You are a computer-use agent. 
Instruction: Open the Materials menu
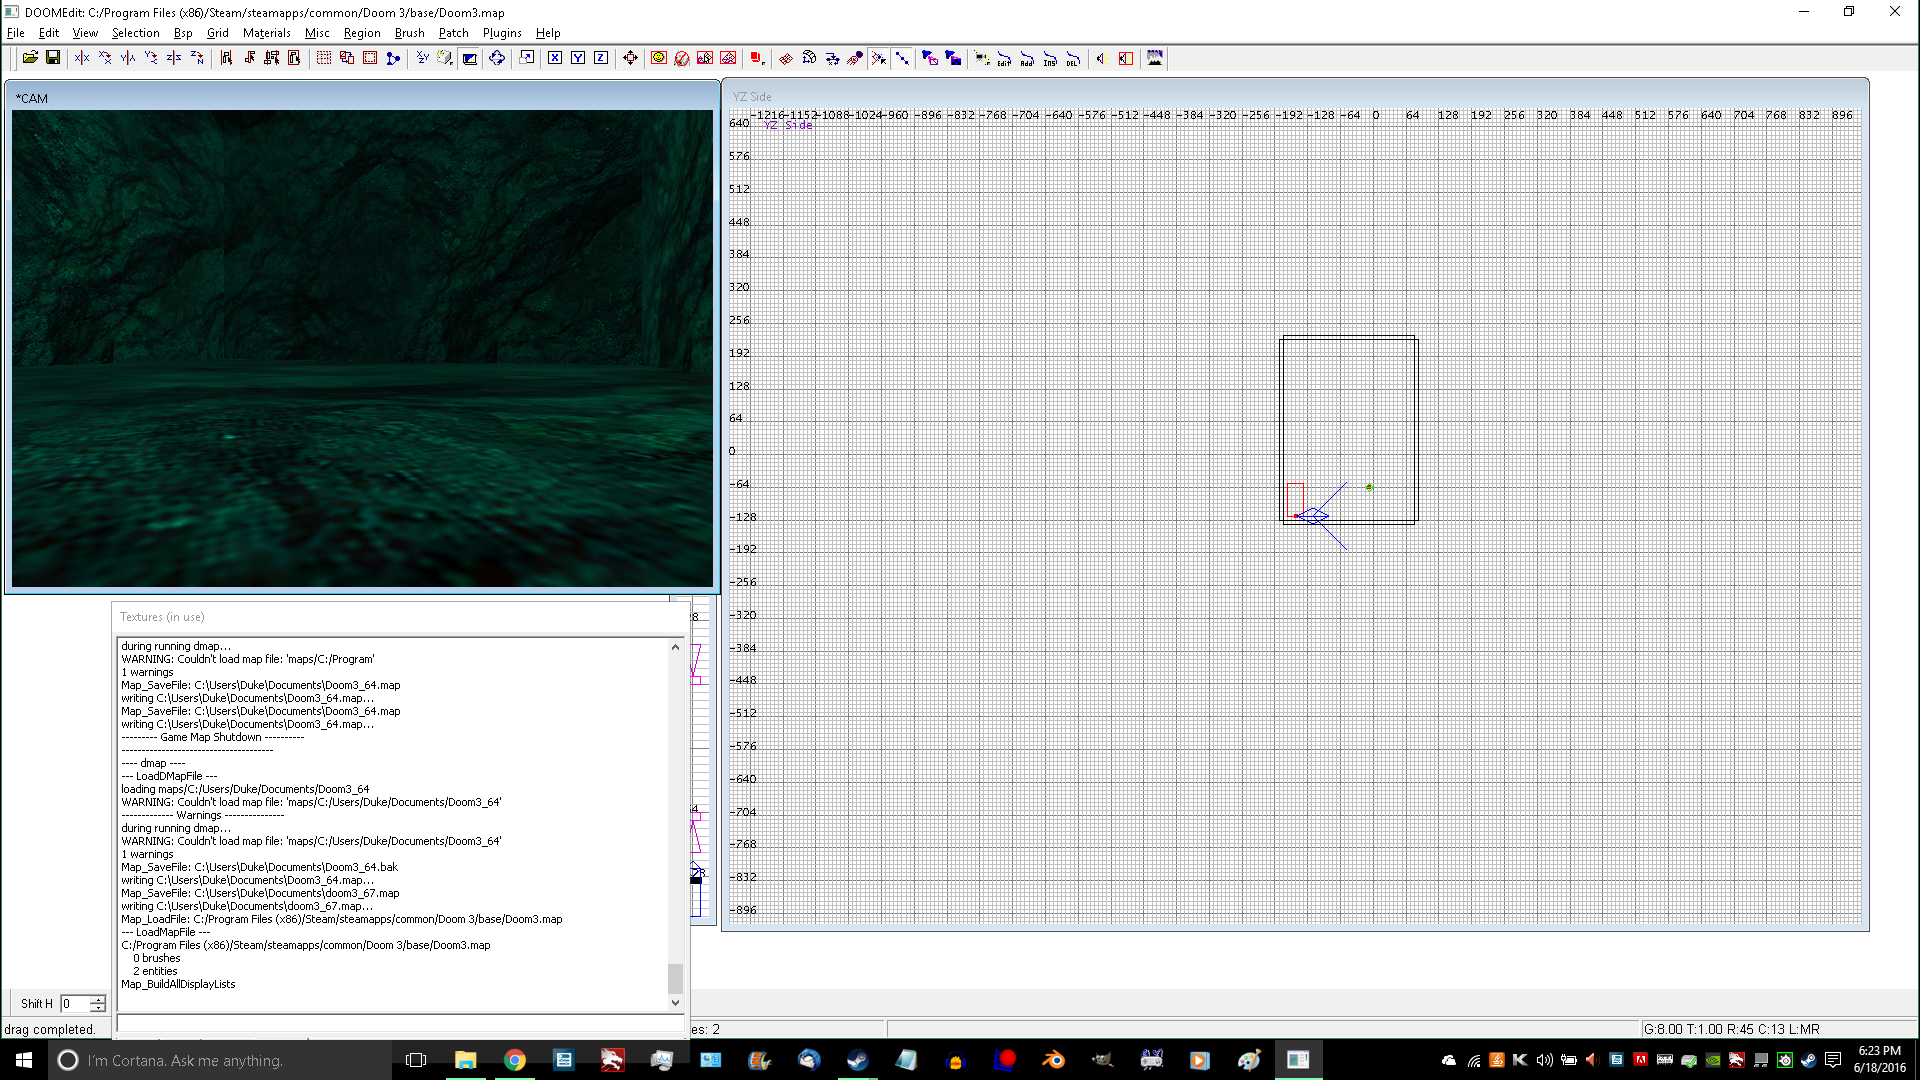tap(266, 33)
